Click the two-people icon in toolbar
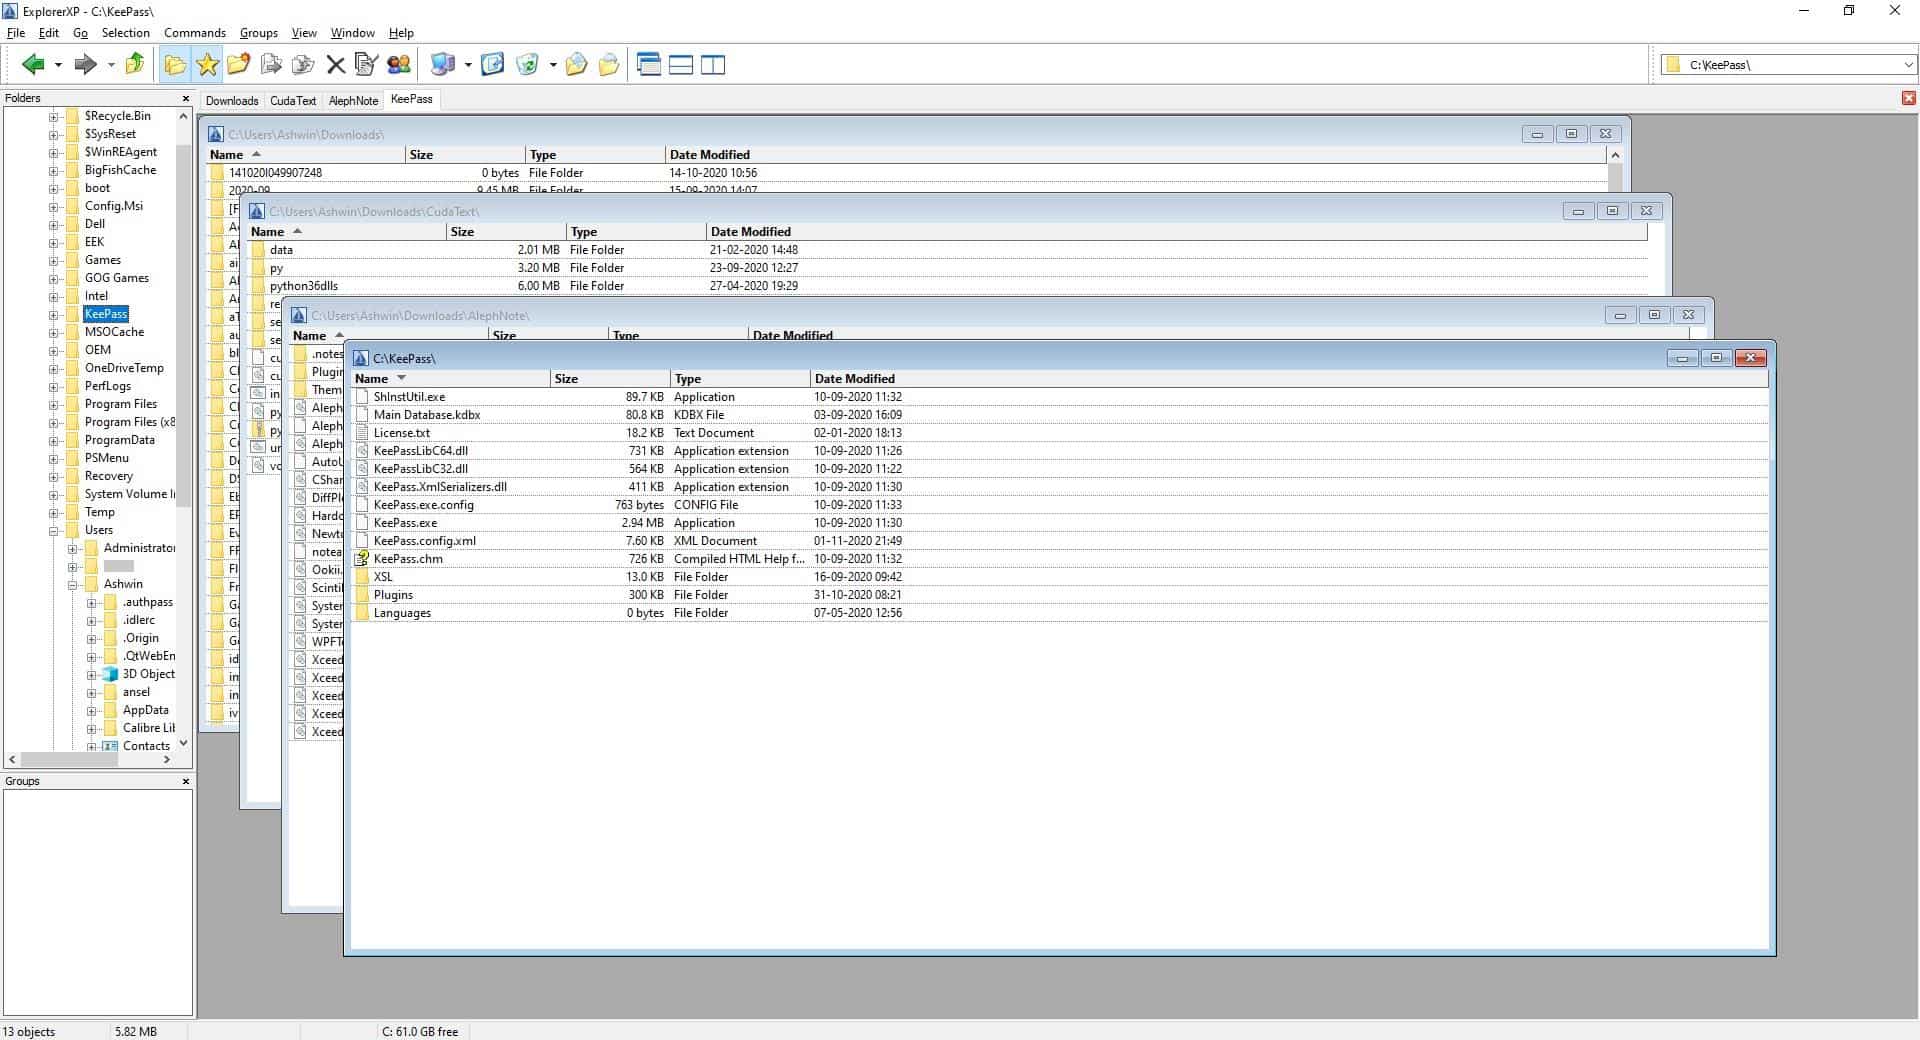This screenshot has height=1040, width=1920. (399, 65)
